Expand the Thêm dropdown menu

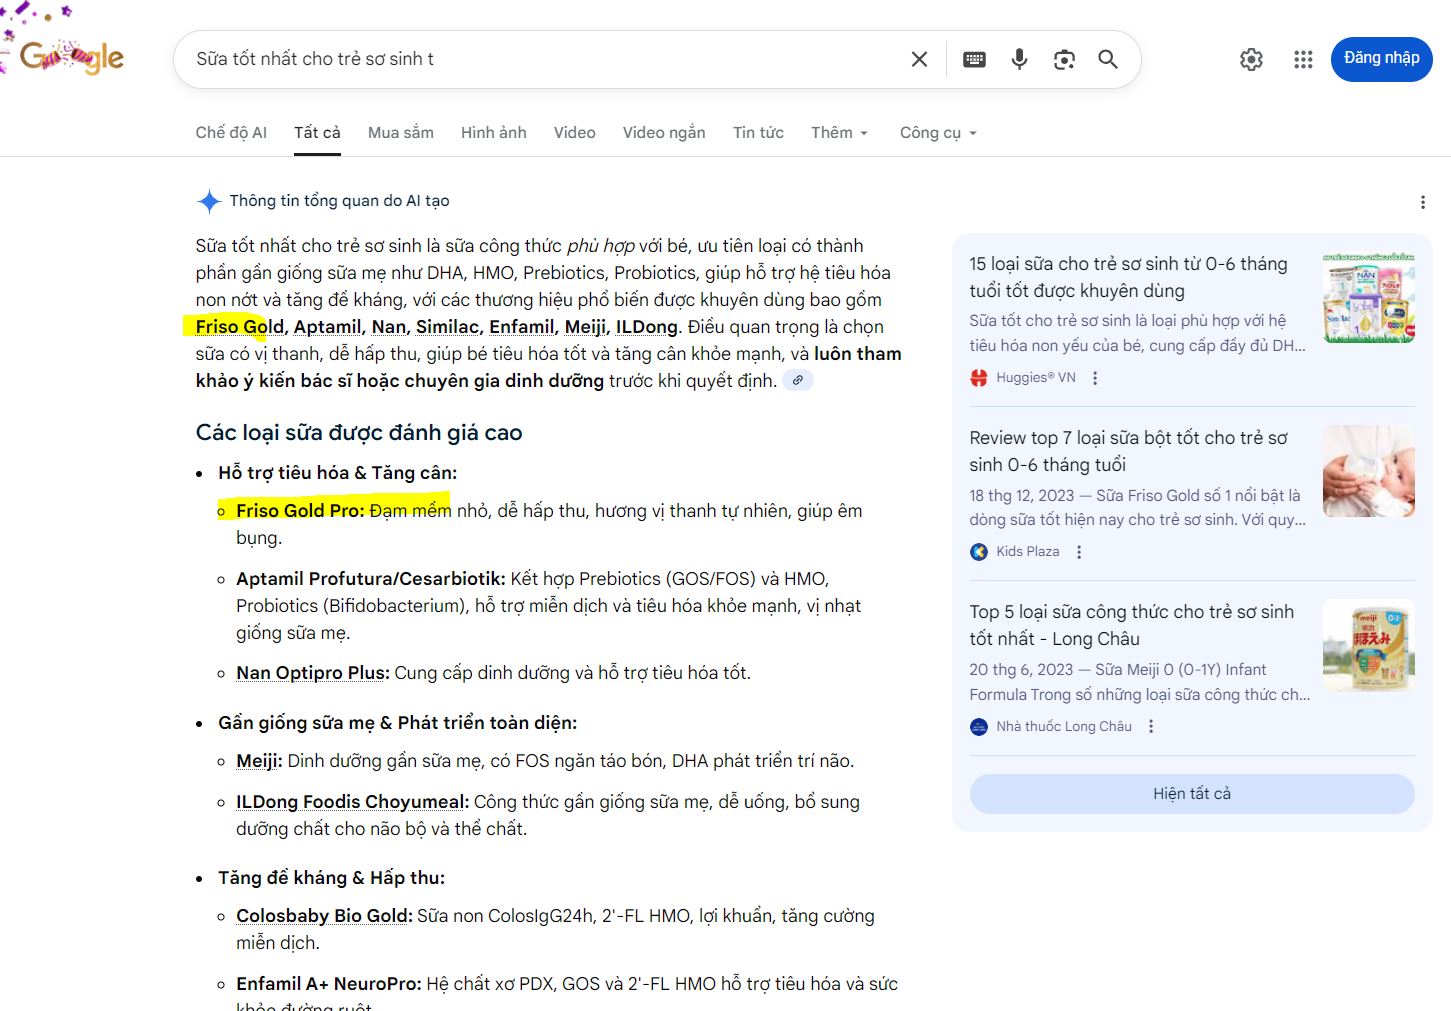click(x=839, y=132)
